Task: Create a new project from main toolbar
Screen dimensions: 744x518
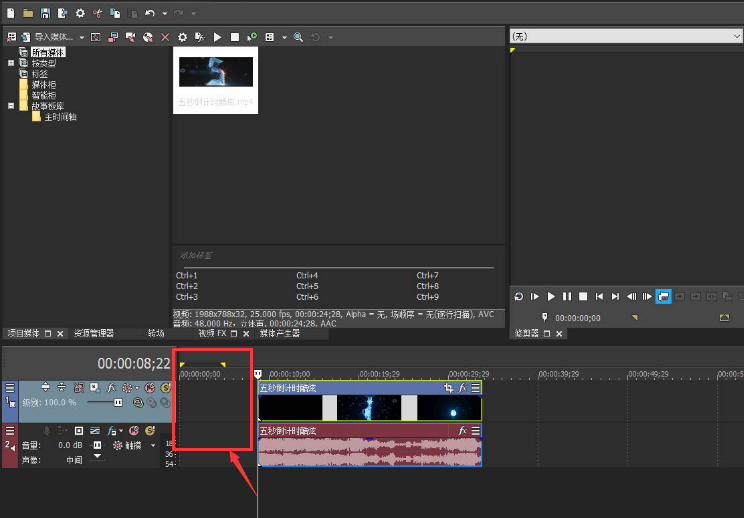Action: coord(10,13)
